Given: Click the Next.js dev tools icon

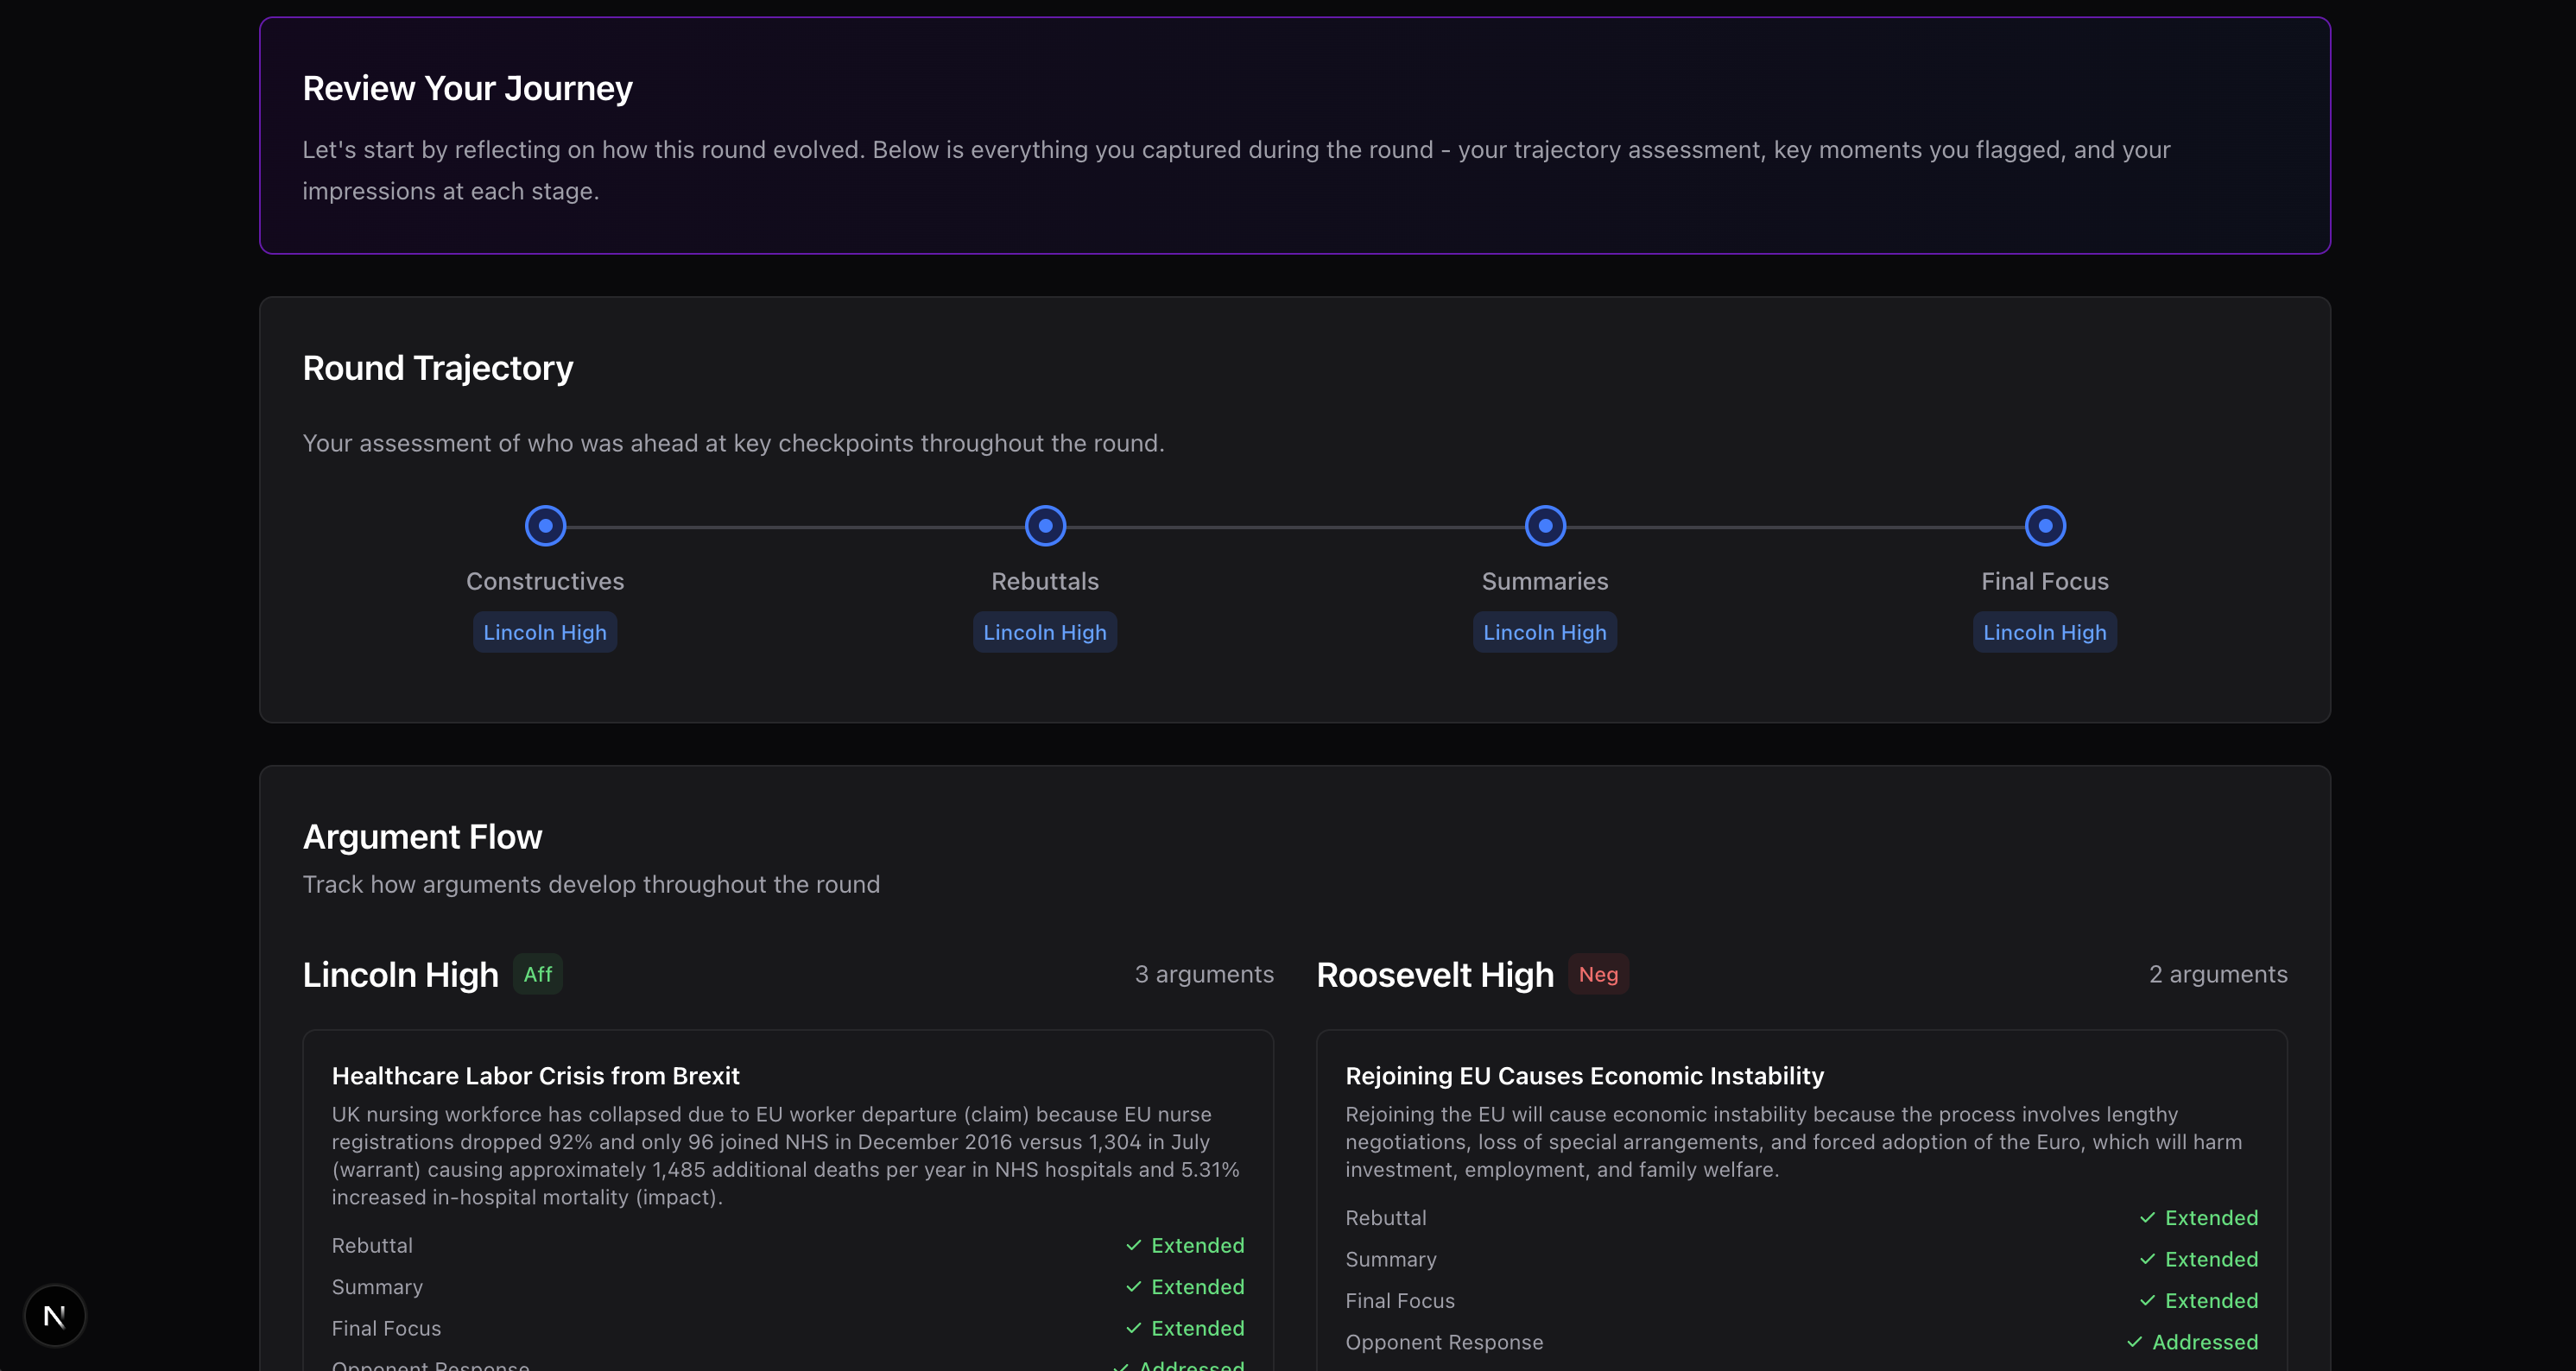Looking at the screenshot, I should click(55, 1316).
